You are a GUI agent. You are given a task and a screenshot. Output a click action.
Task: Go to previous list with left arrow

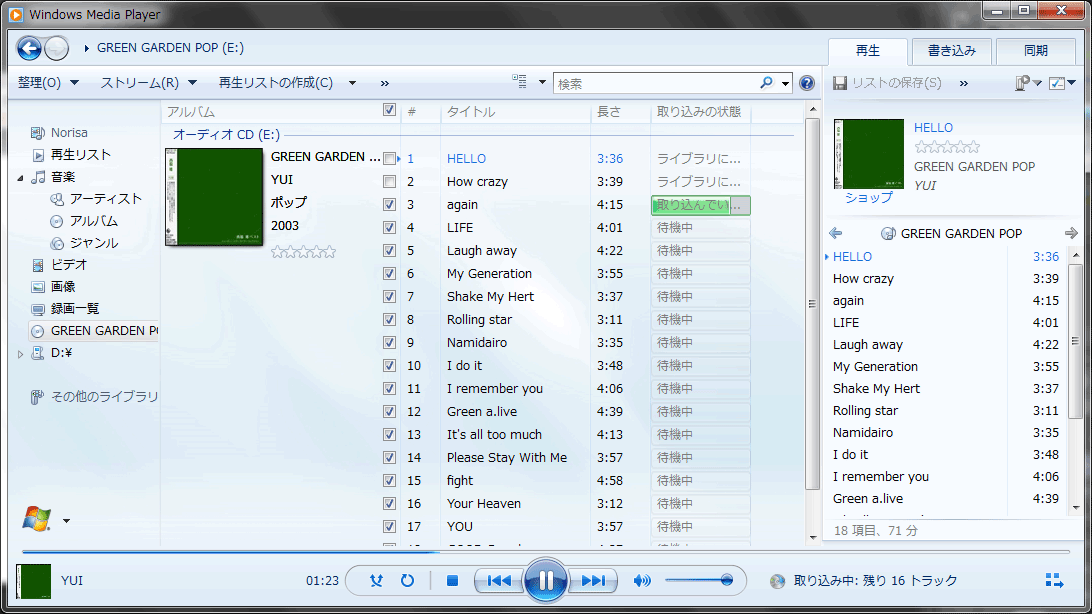(x=836, y=233)
